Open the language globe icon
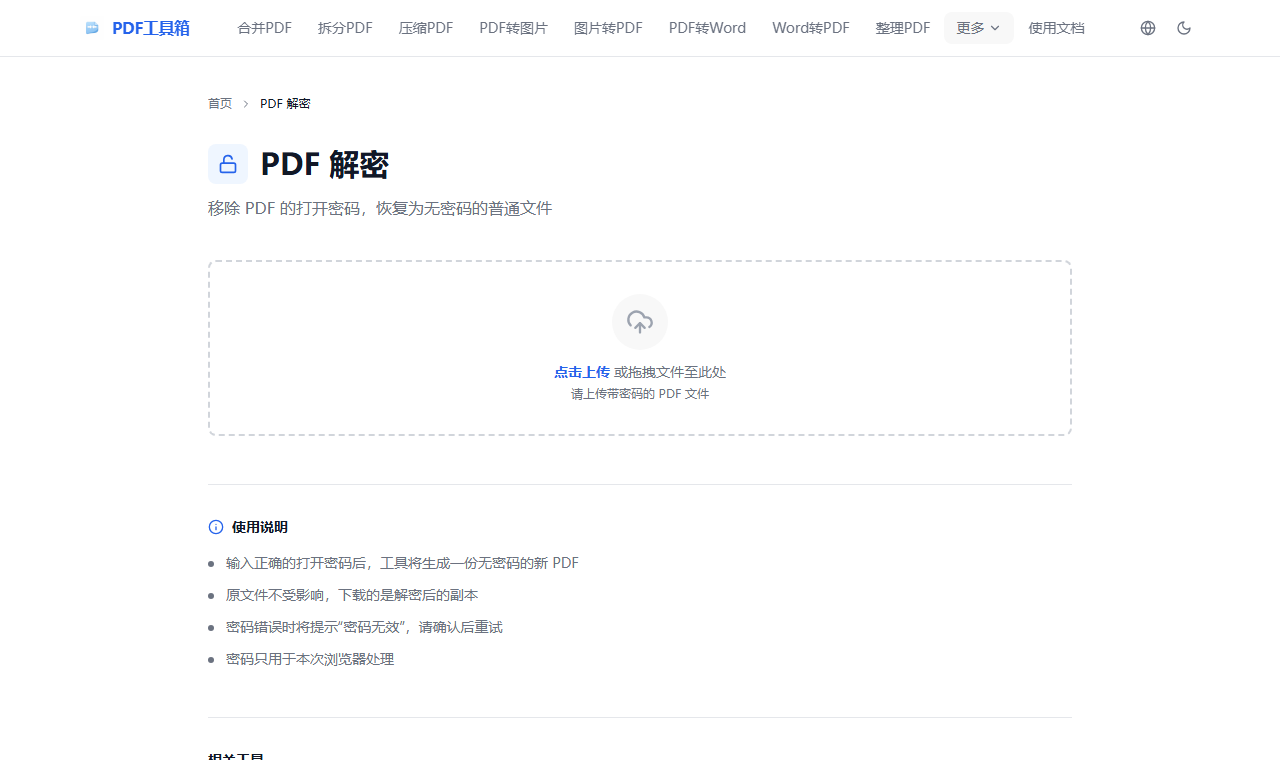The width and height of the screenshot is (1280, 760). click(x=1148, y=28)
